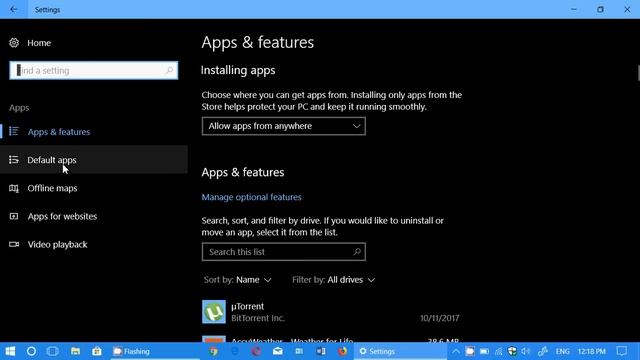This screenshot has width=640, height=360.
Task: Open Action Center notifications icon
Action: click(622, 351)
